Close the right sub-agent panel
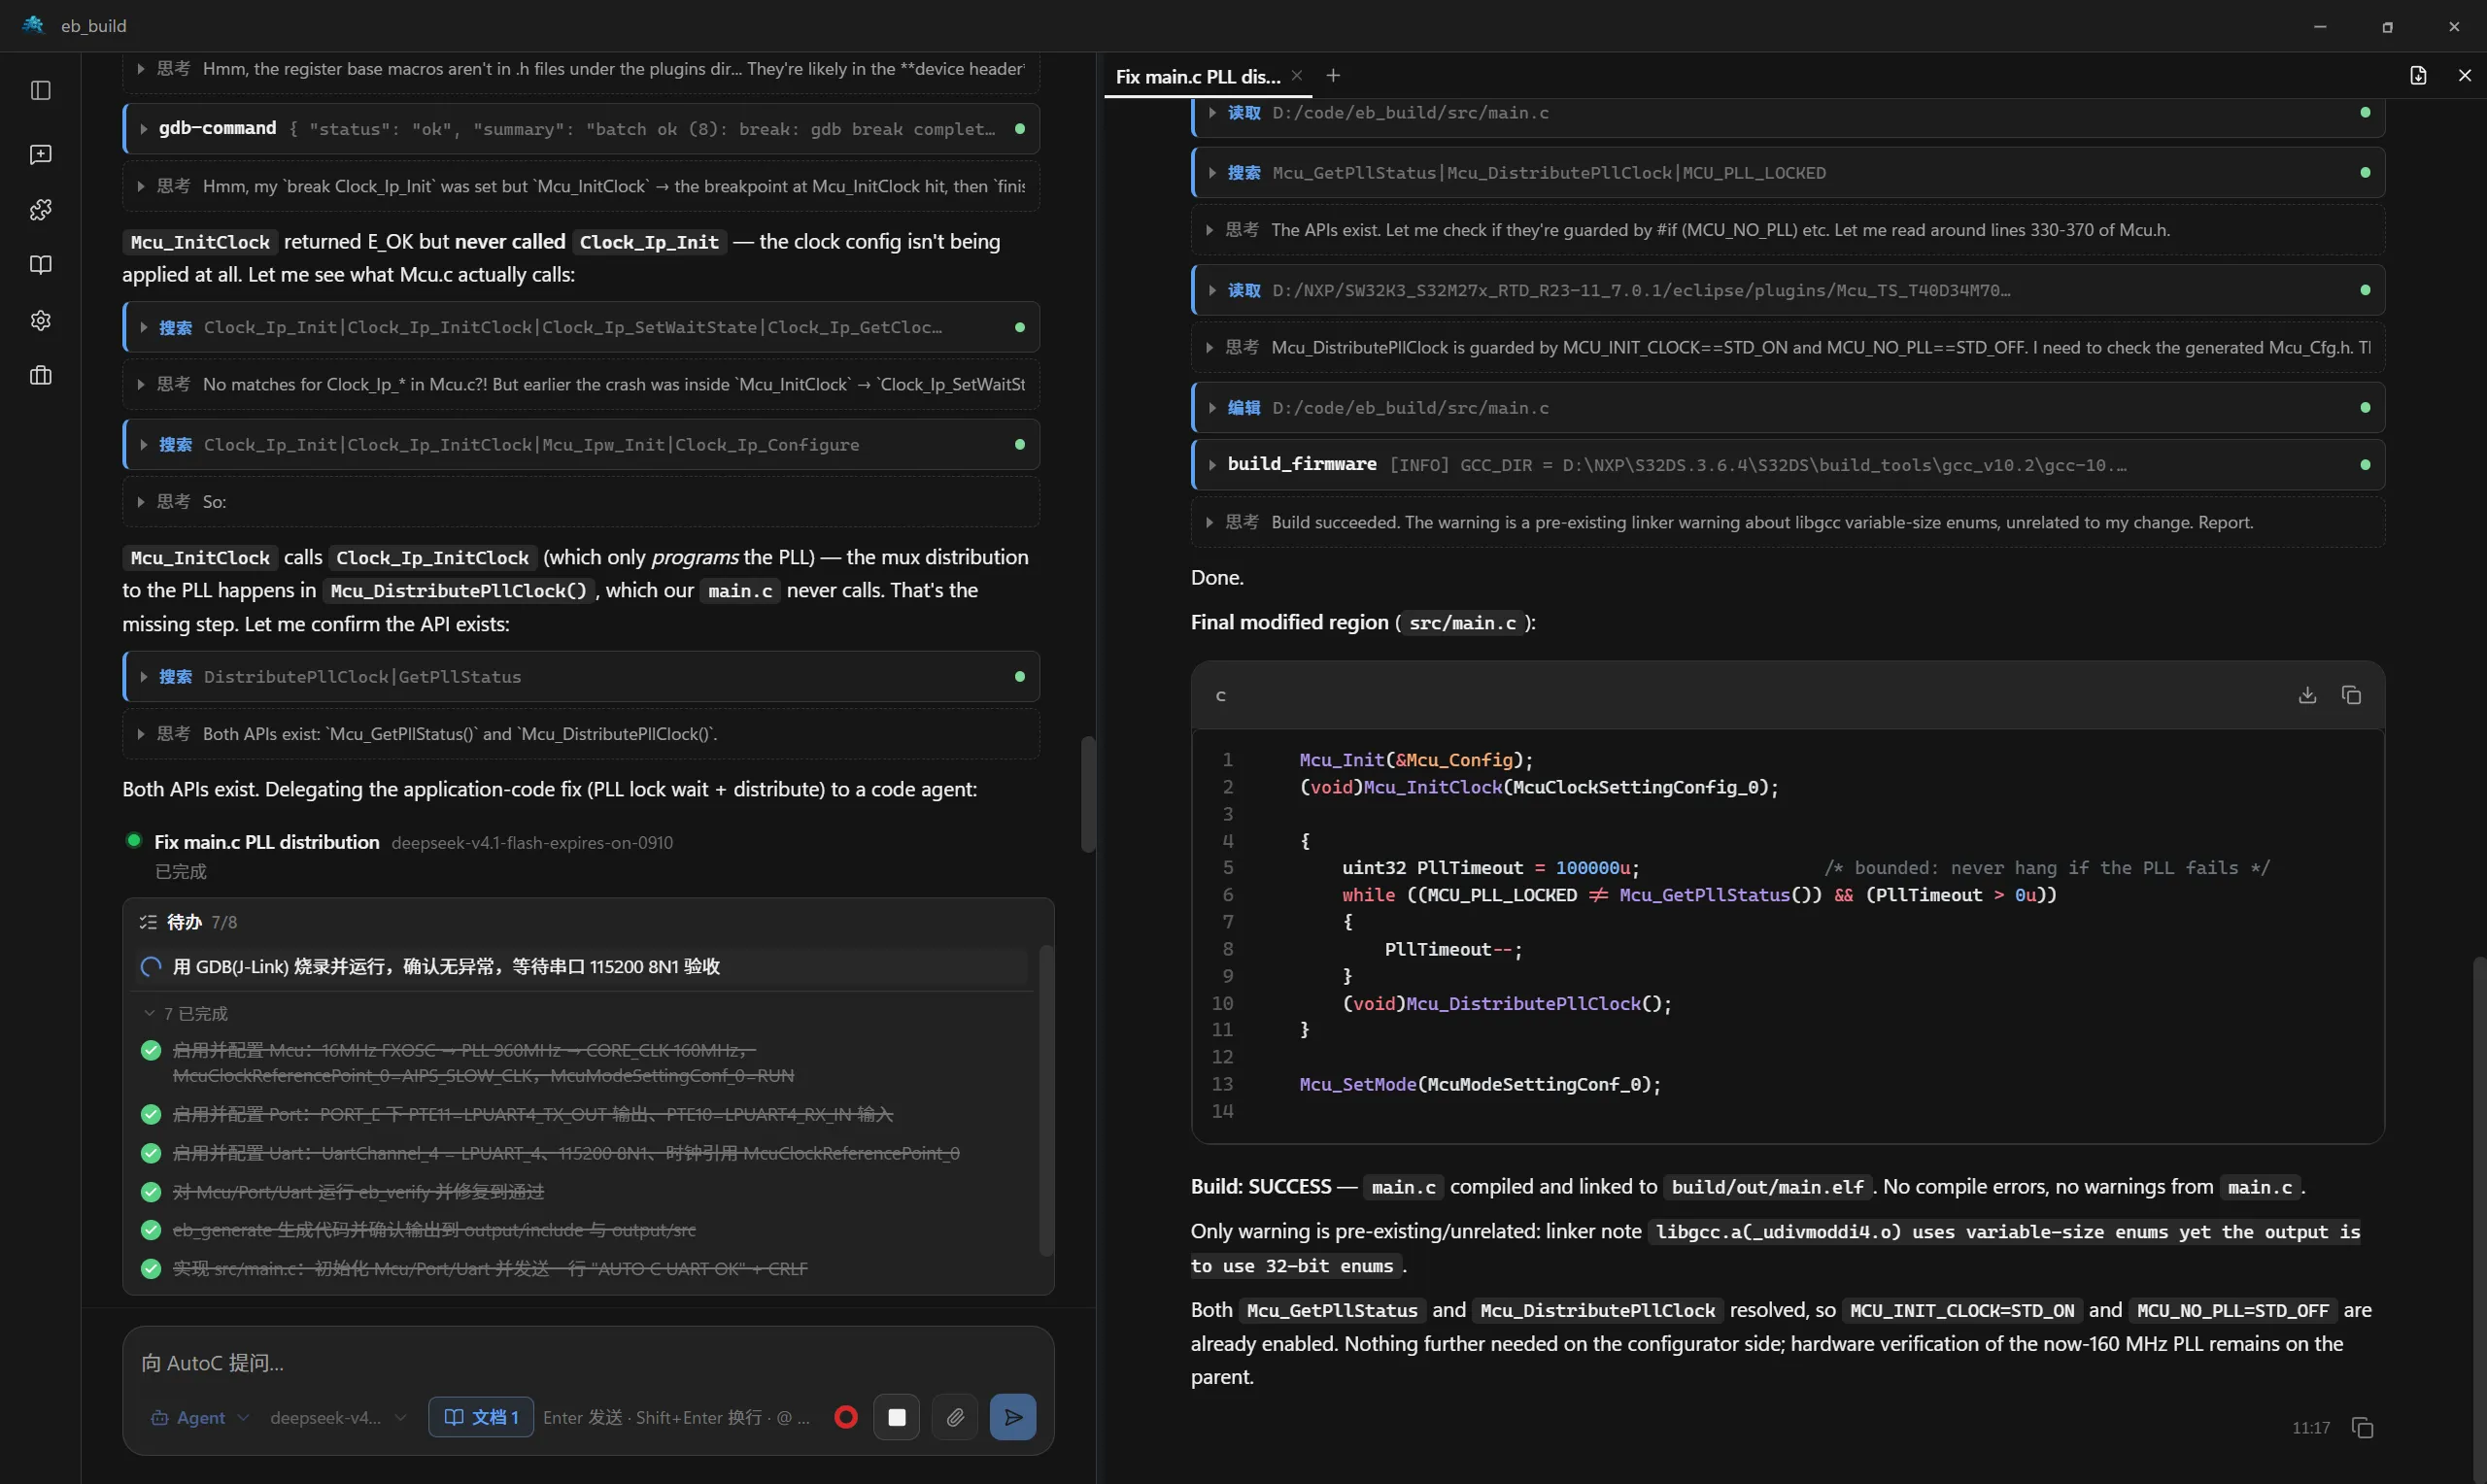Viewport: 2487px width, 1484px height. pyautogui.click(x=2465, y=76)
